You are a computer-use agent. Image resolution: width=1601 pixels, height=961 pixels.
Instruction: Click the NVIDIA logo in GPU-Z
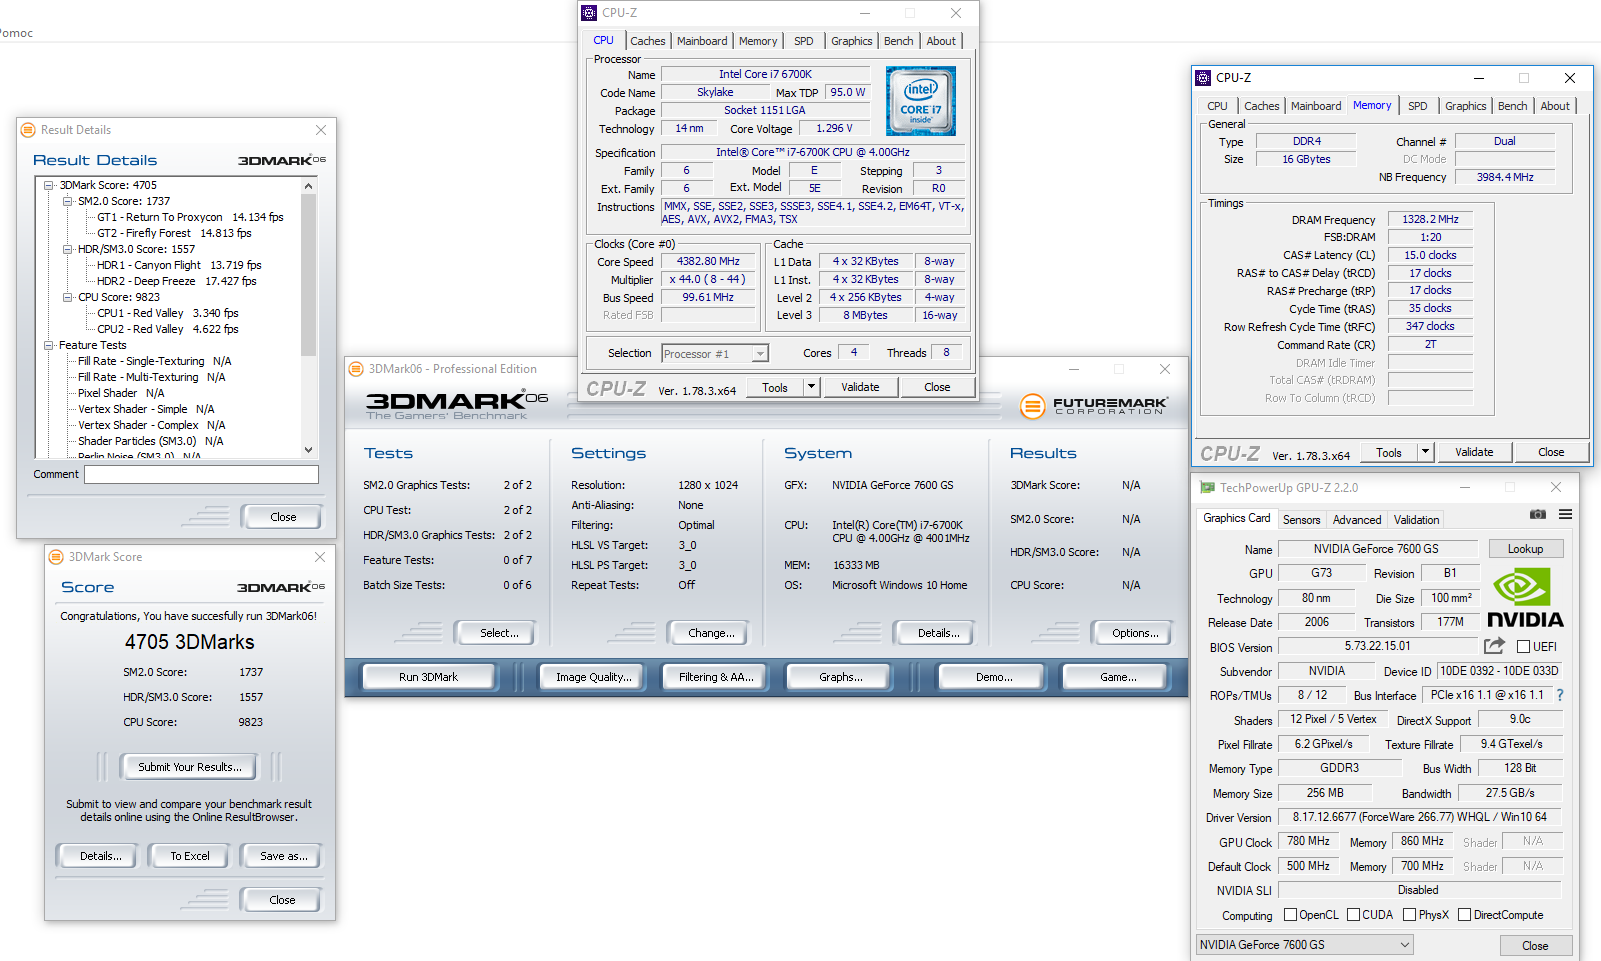pyautogui.click(x=1525, y=597)
